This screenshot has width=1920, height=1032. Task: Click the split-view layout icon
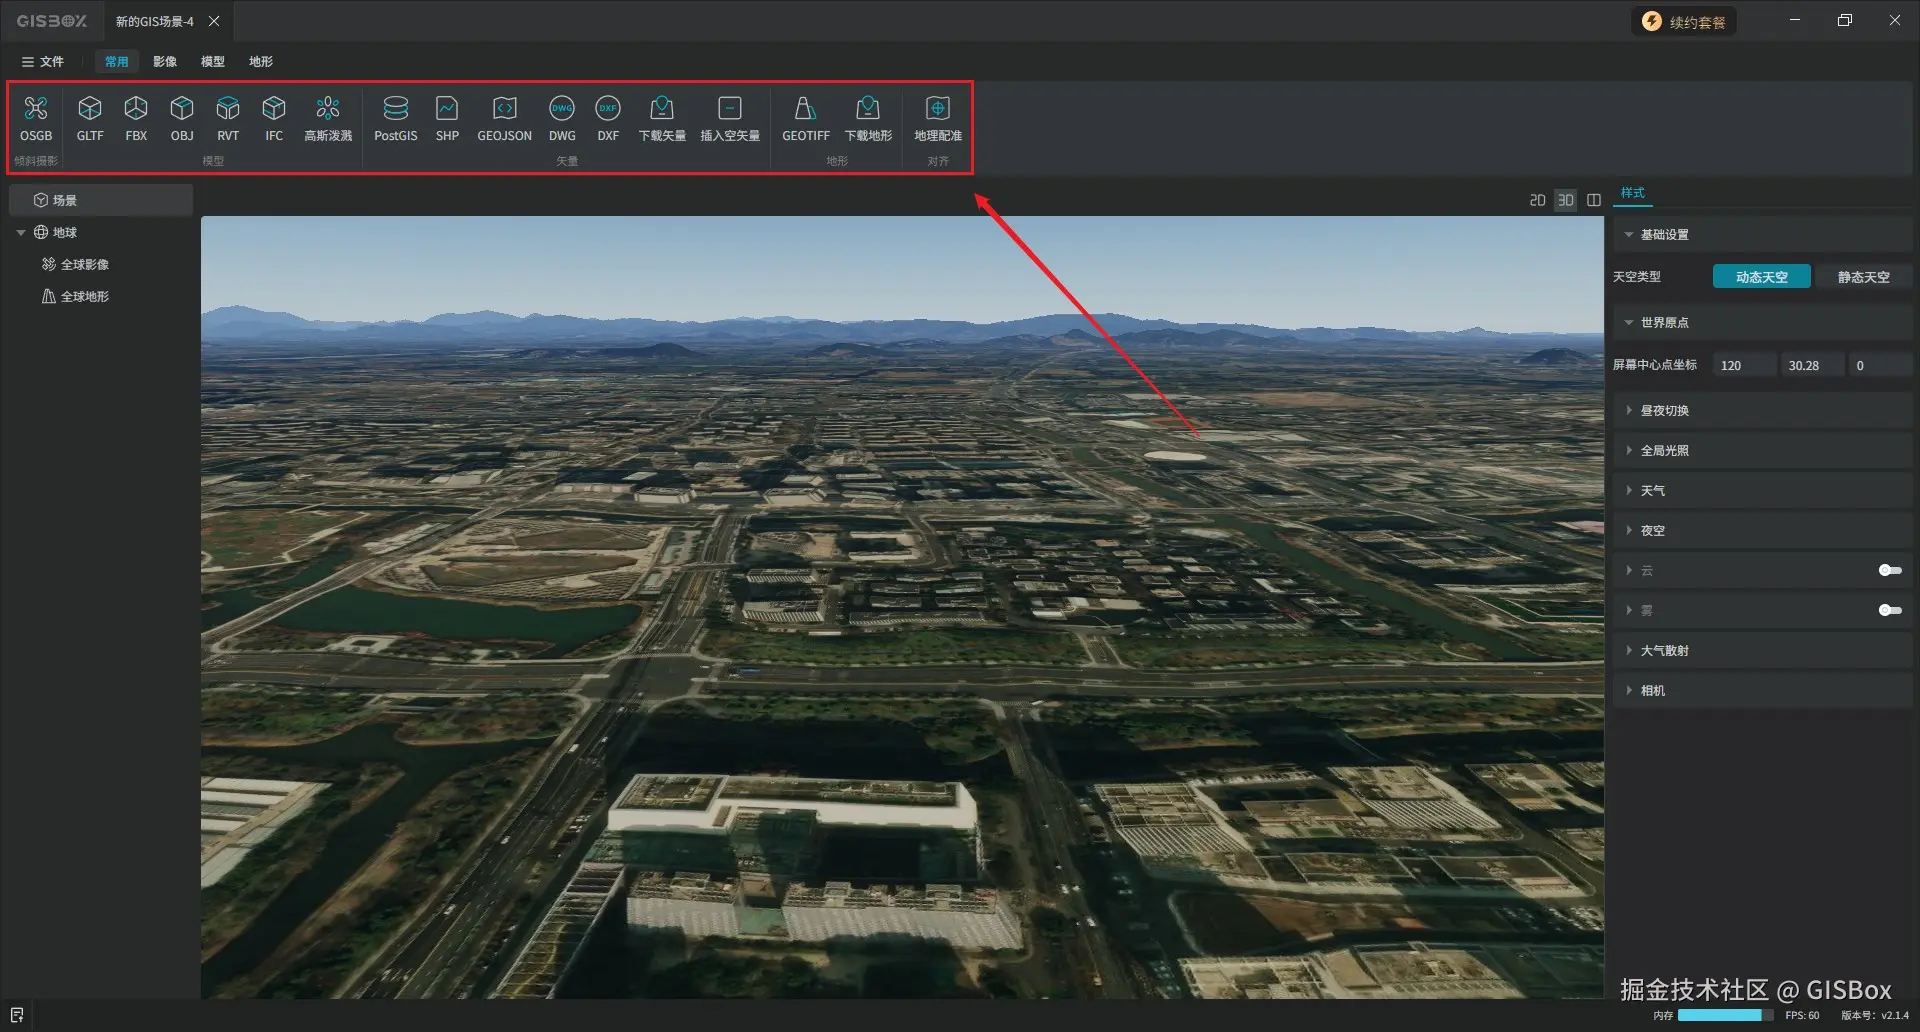[1594, 200]
